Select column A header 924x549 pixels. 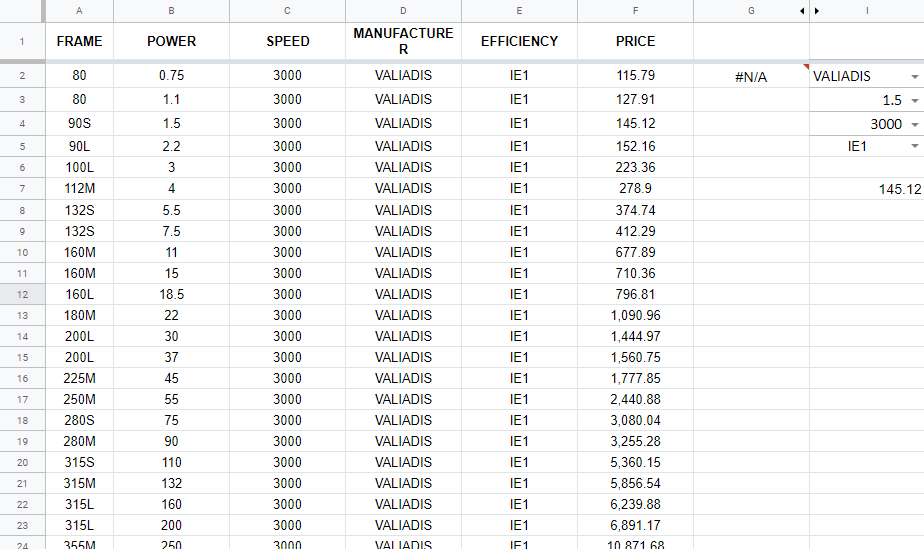pyautogui.click(x=79, y=11)
